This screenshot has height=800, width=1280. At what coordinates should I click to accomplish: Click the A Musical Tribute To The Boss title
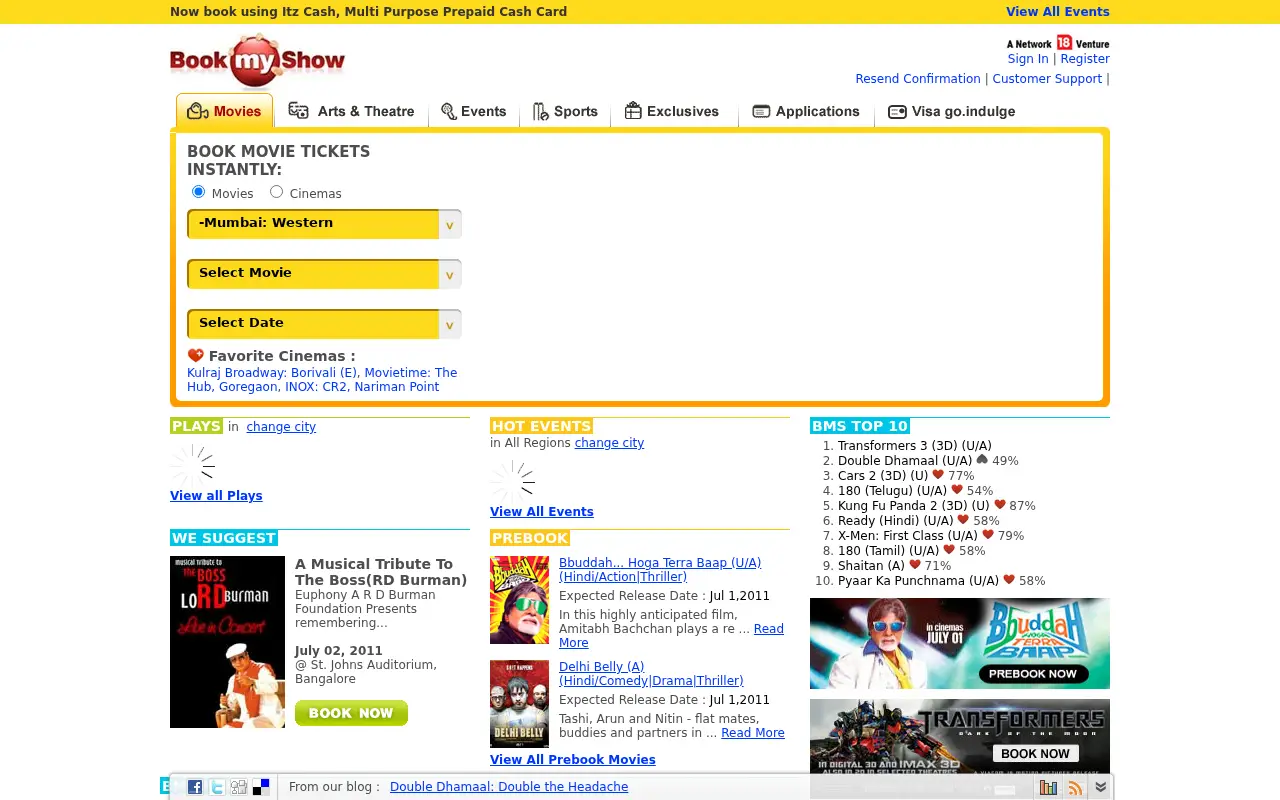[381, 572]
